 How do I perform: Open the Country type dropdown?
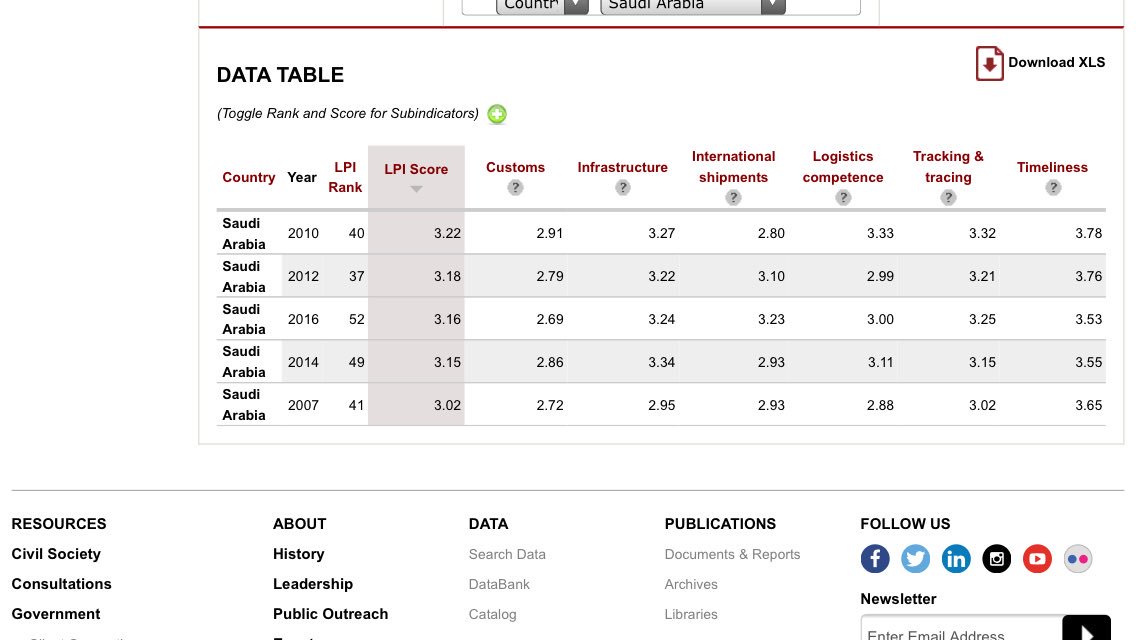(542, 6)
